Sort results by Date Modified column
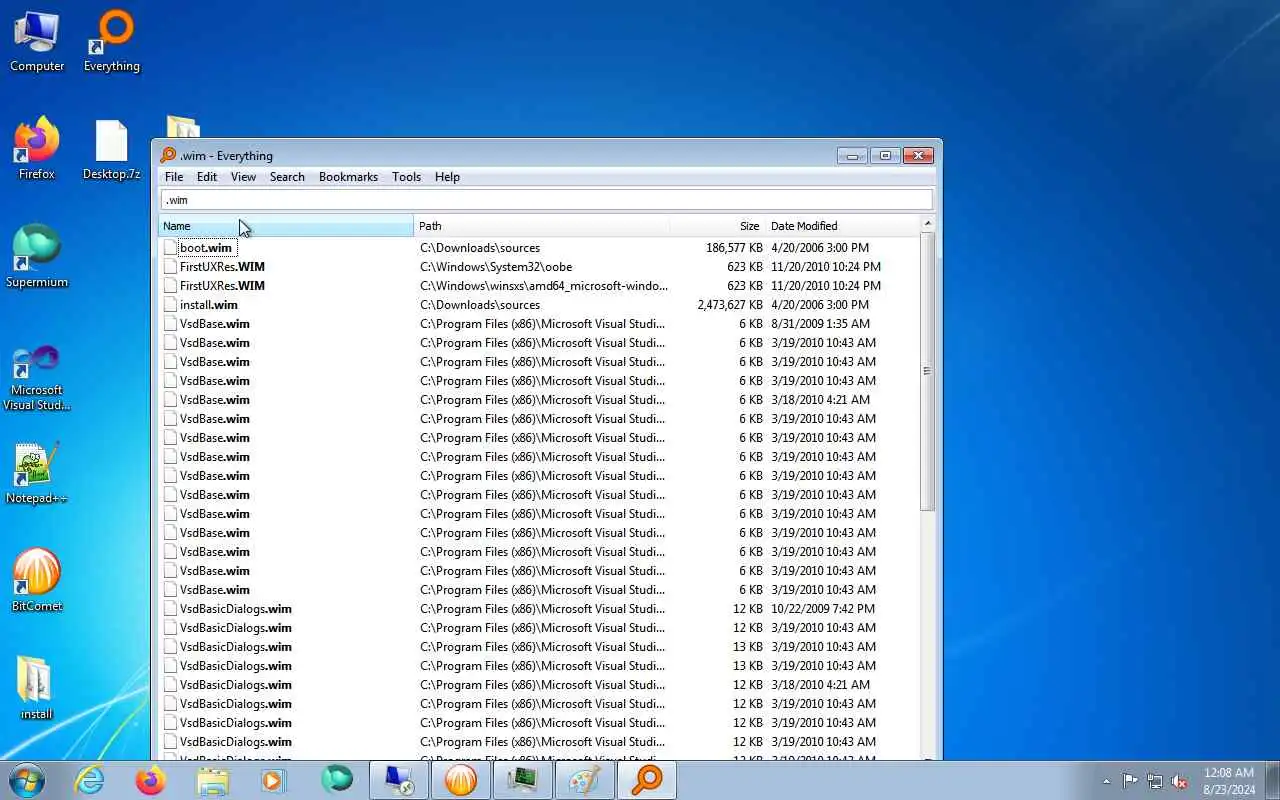This screenshot has height=800, width=1280. click(843, 226)
